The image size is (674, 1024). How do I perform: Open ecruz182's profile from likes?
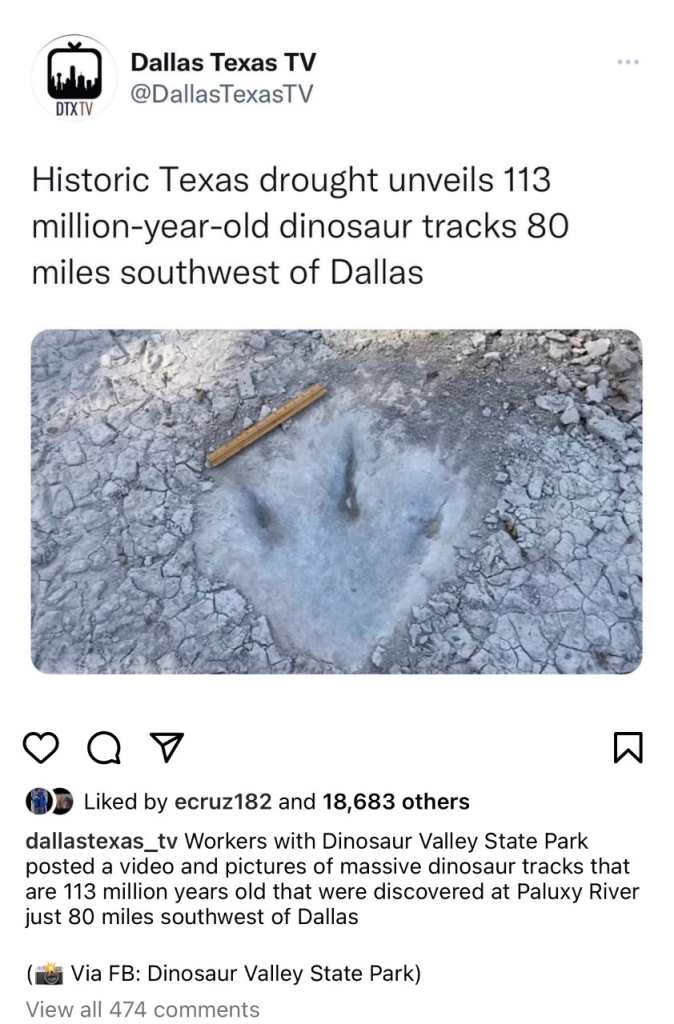pyautogui.click(x=223, y=801)
